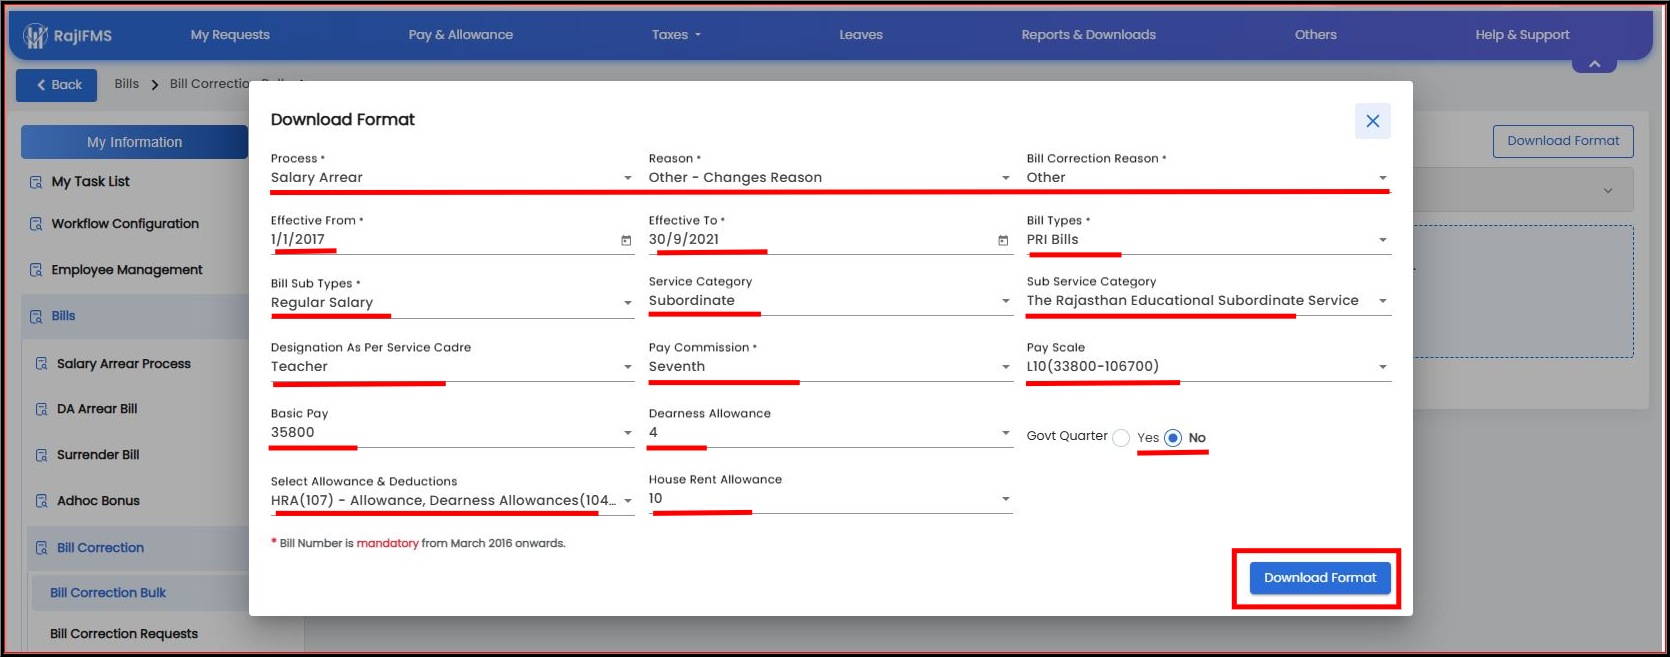1670x657 pixels.
Task: Expand the Sub Service Category dropdown
Action: (1208, 301)
